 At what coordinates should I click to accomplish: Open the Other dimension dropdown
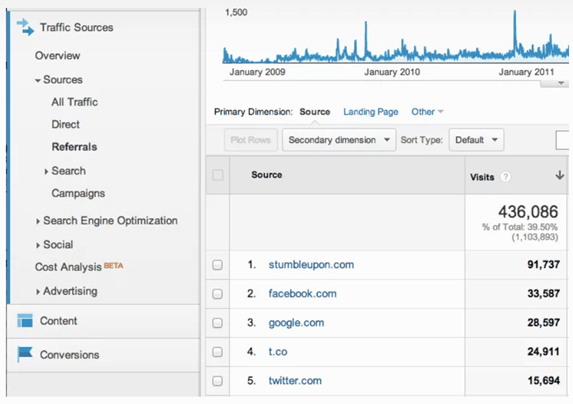427,112
